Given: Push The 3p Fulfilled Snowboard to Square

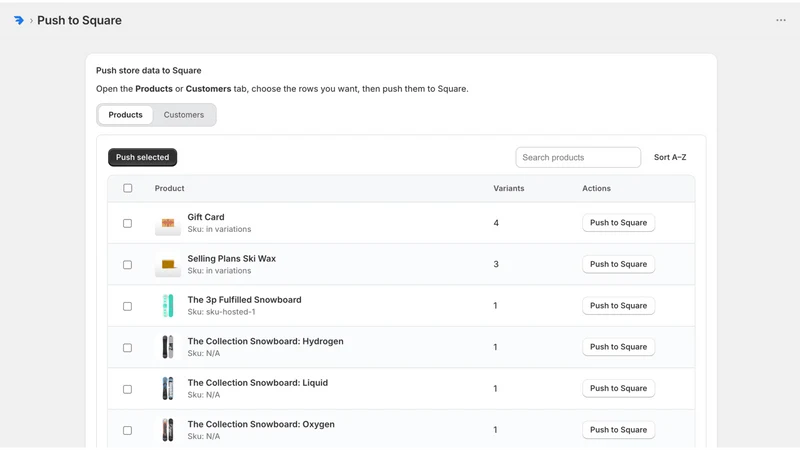Looking at the screenshot, I should click(618, 306).
